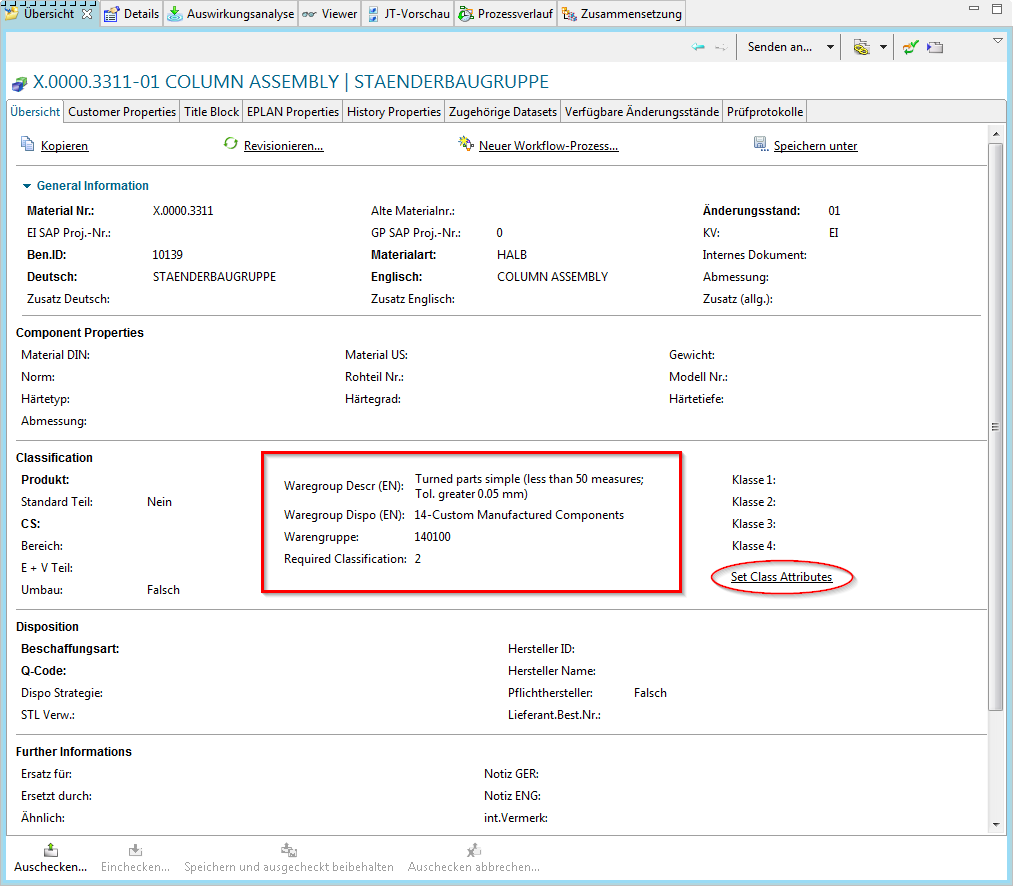The image size is (1013, 886).
Task: Open the Customer Properties tab
Action: tap(122, 112)
